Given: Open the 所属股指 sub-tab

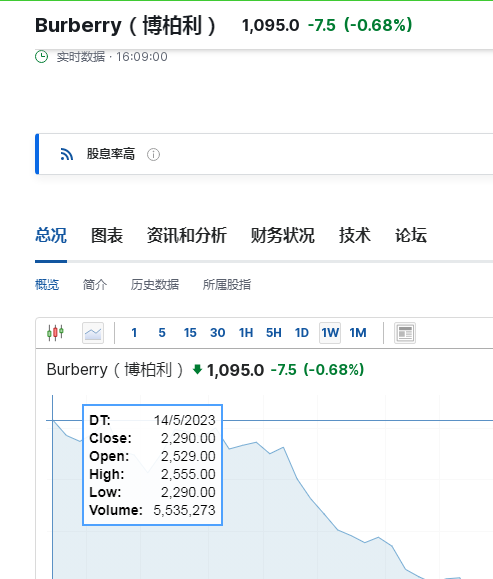Looking at the screenshot, I should [227, 285].
